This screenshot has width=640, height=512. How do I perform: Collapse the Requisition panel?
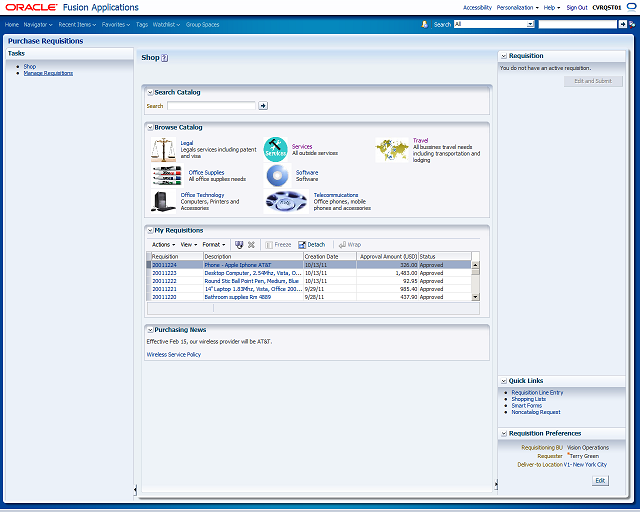[504, 56]
